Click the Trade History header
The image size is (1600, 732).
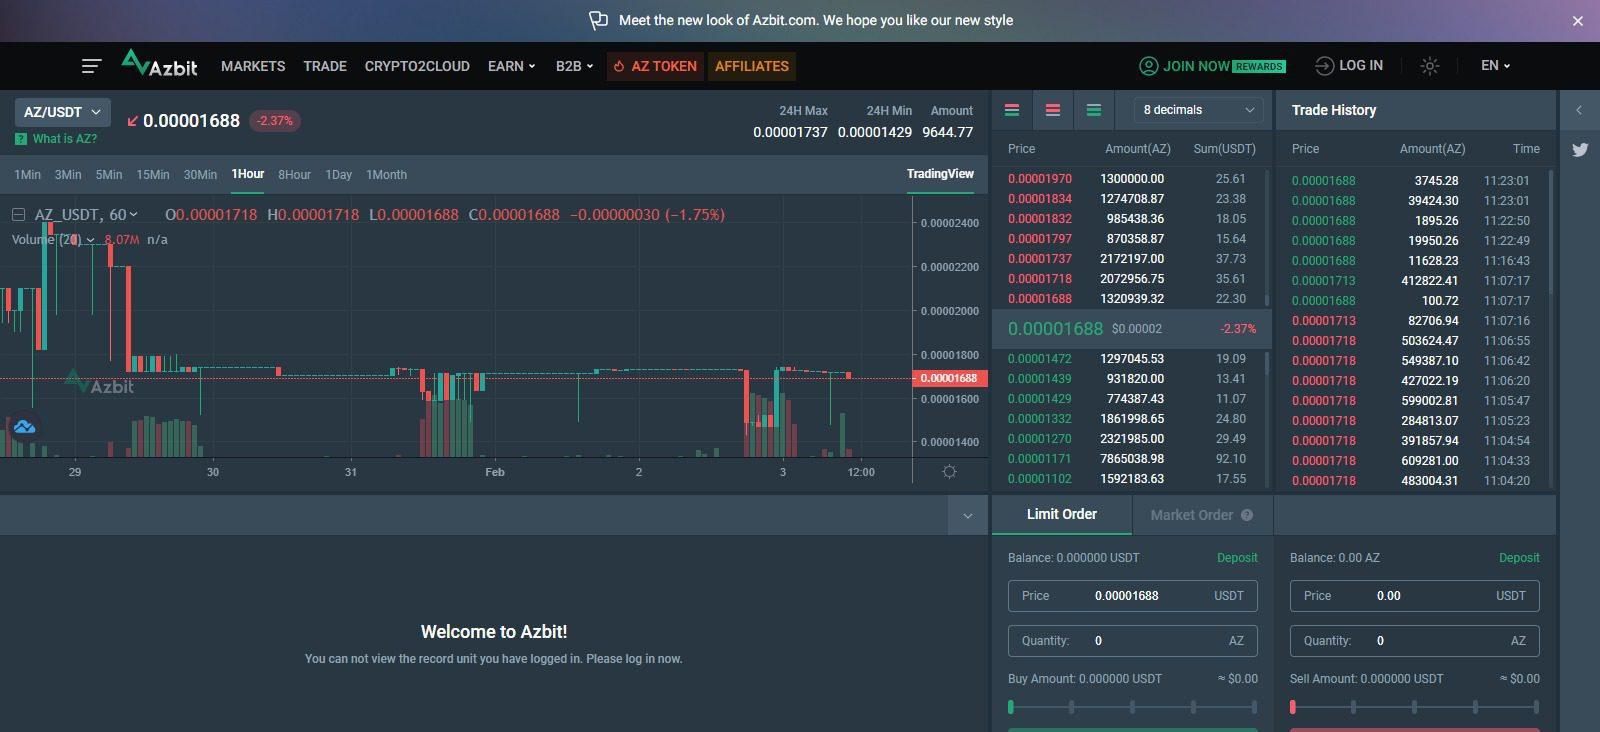1333,110
